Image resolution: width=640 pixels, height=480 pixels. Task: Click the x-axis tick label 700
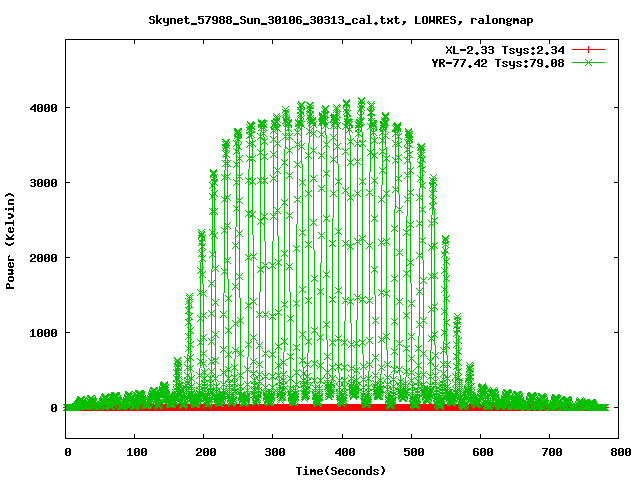(x=552, y=452)
